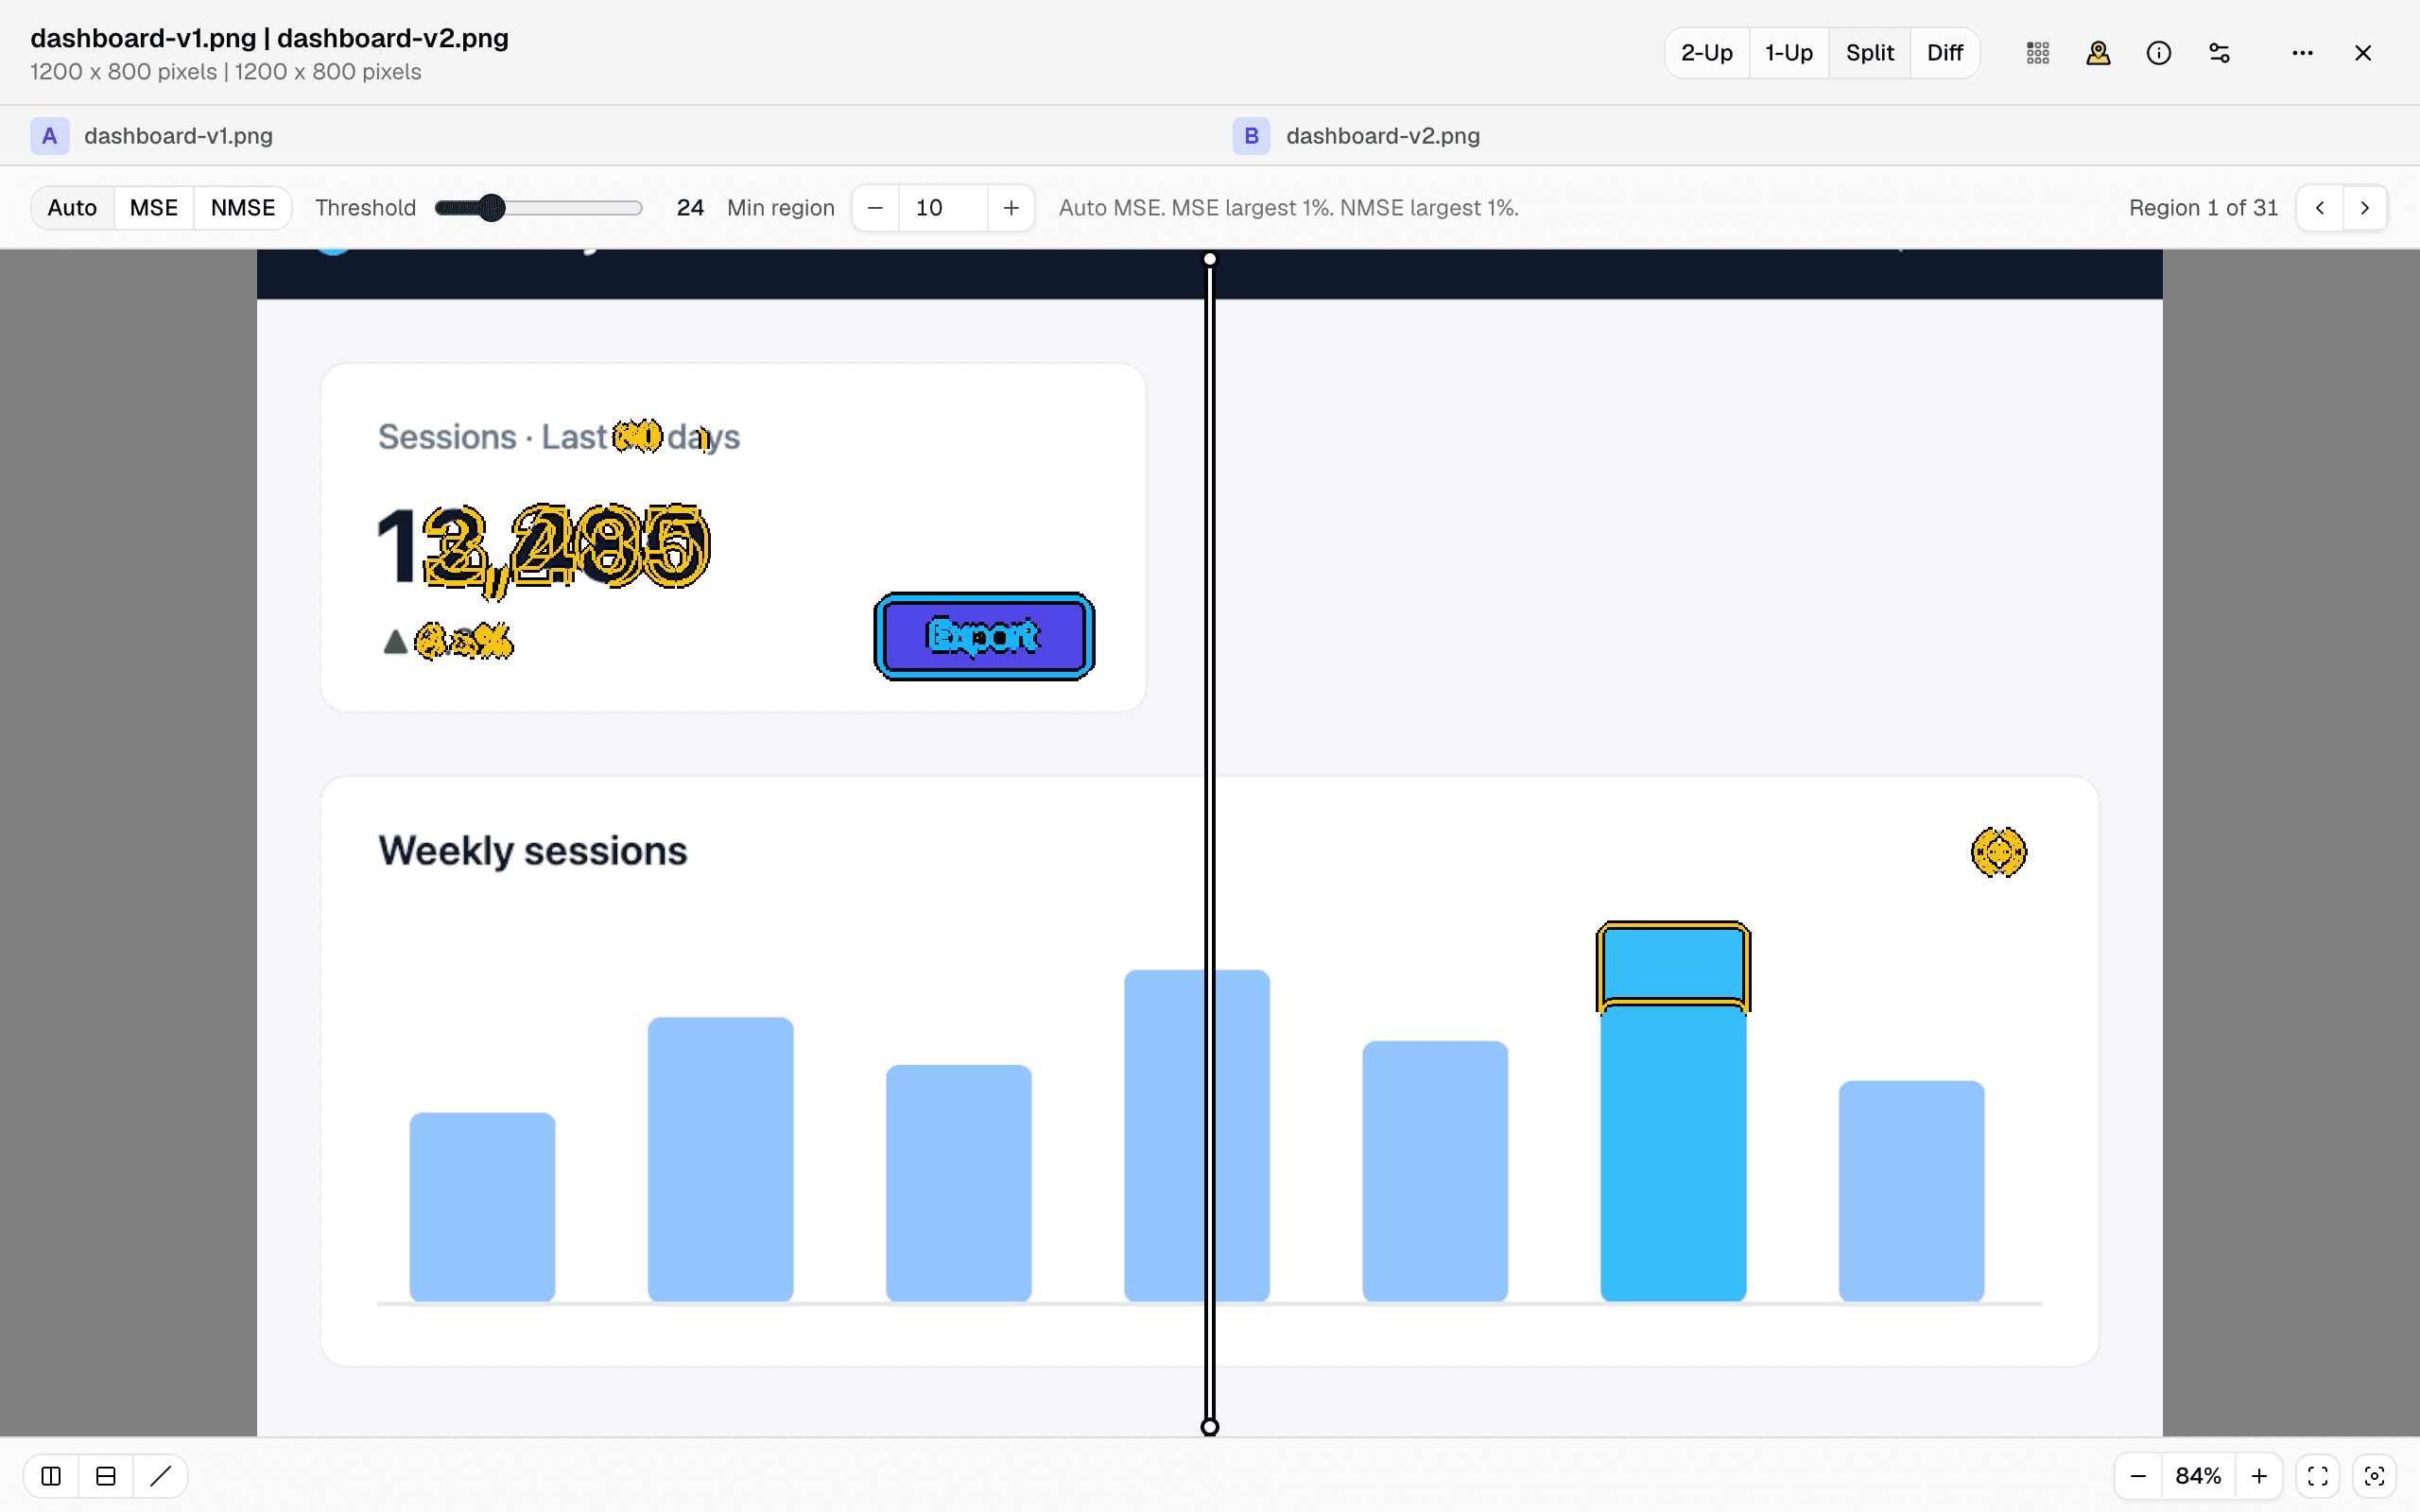Click the 84% zoom level
The width and height of the screenshot is (2420, 1512).
(2198, 1476)
